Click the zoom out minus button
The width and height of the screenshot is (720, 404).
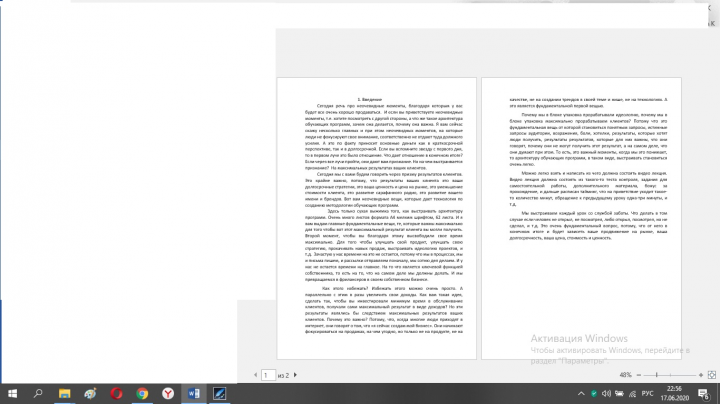click(x=638, y=375)
